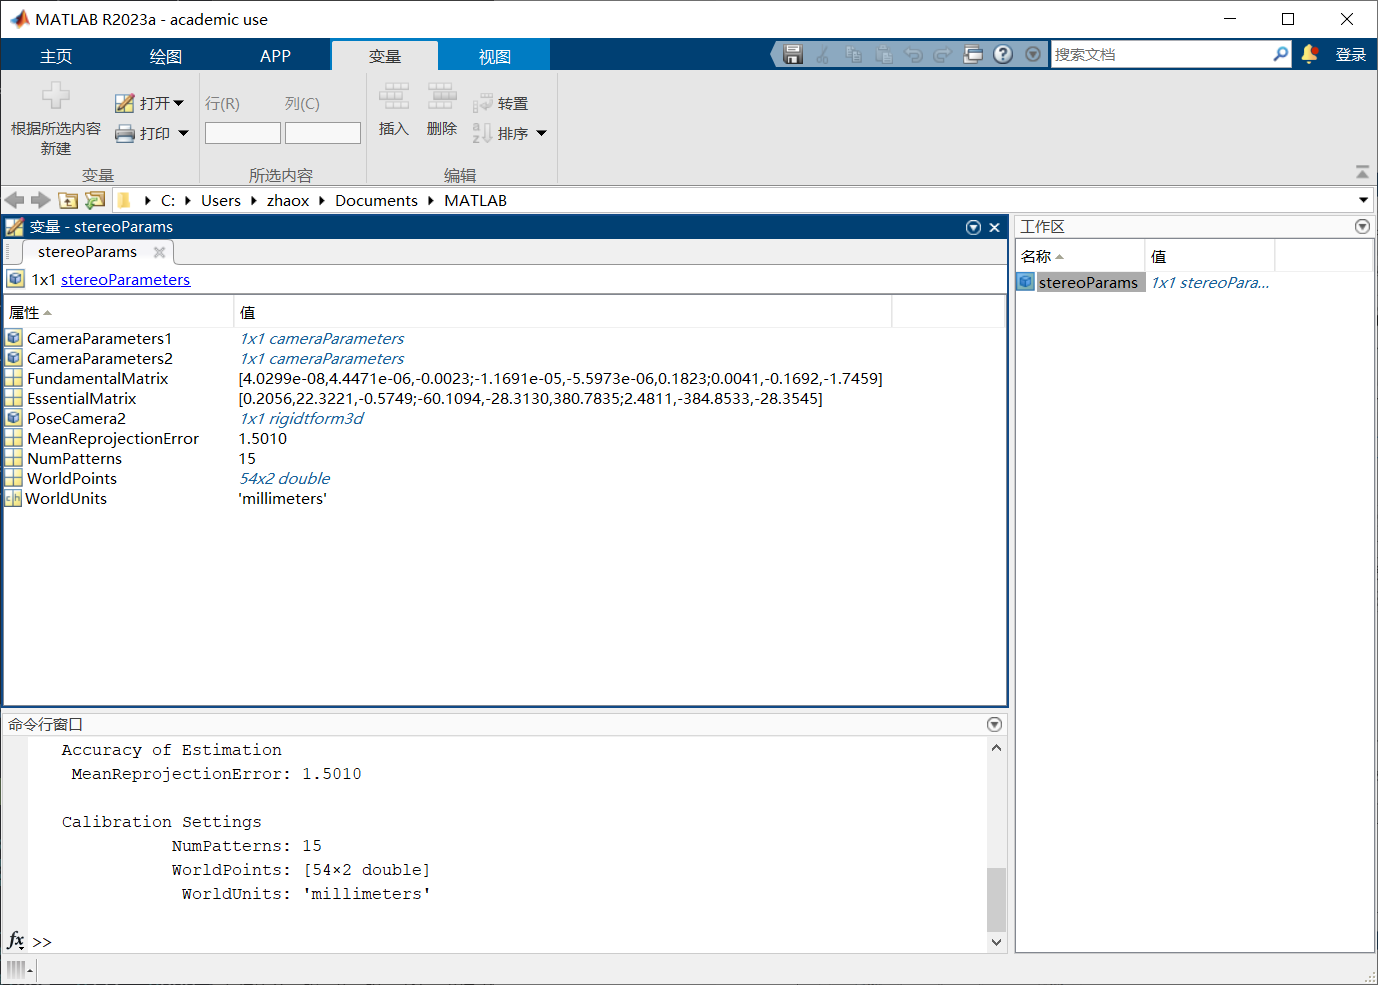Screen dimensions: 1378x985
Task: Collapse the ribbon toolstrip arrow
Action: (x=1362, y=172)
